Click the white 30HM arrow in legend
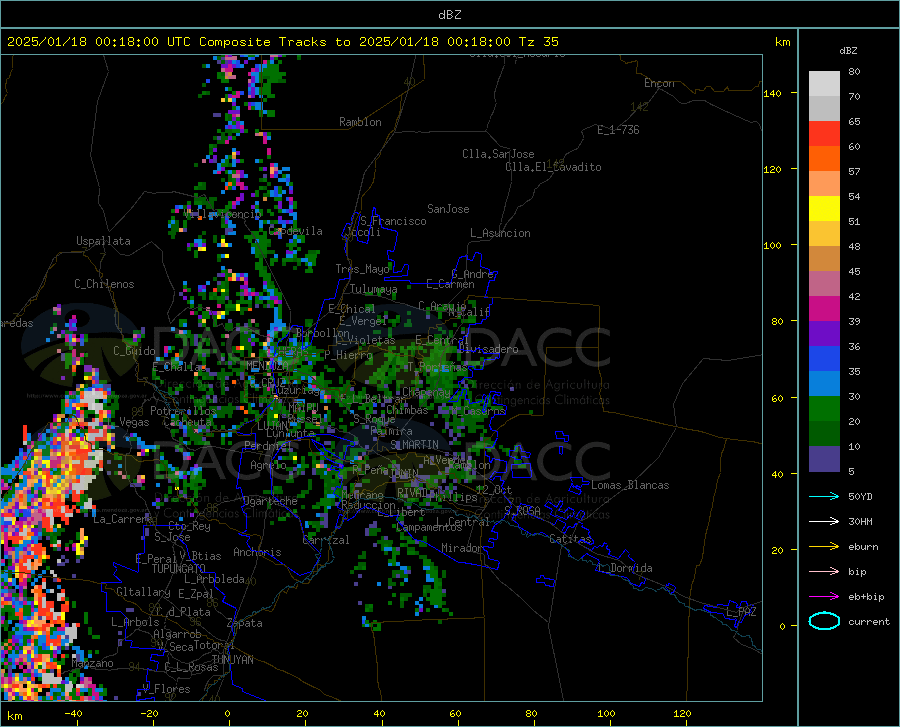This screenshot has width=900, height=727. (824, 522)
